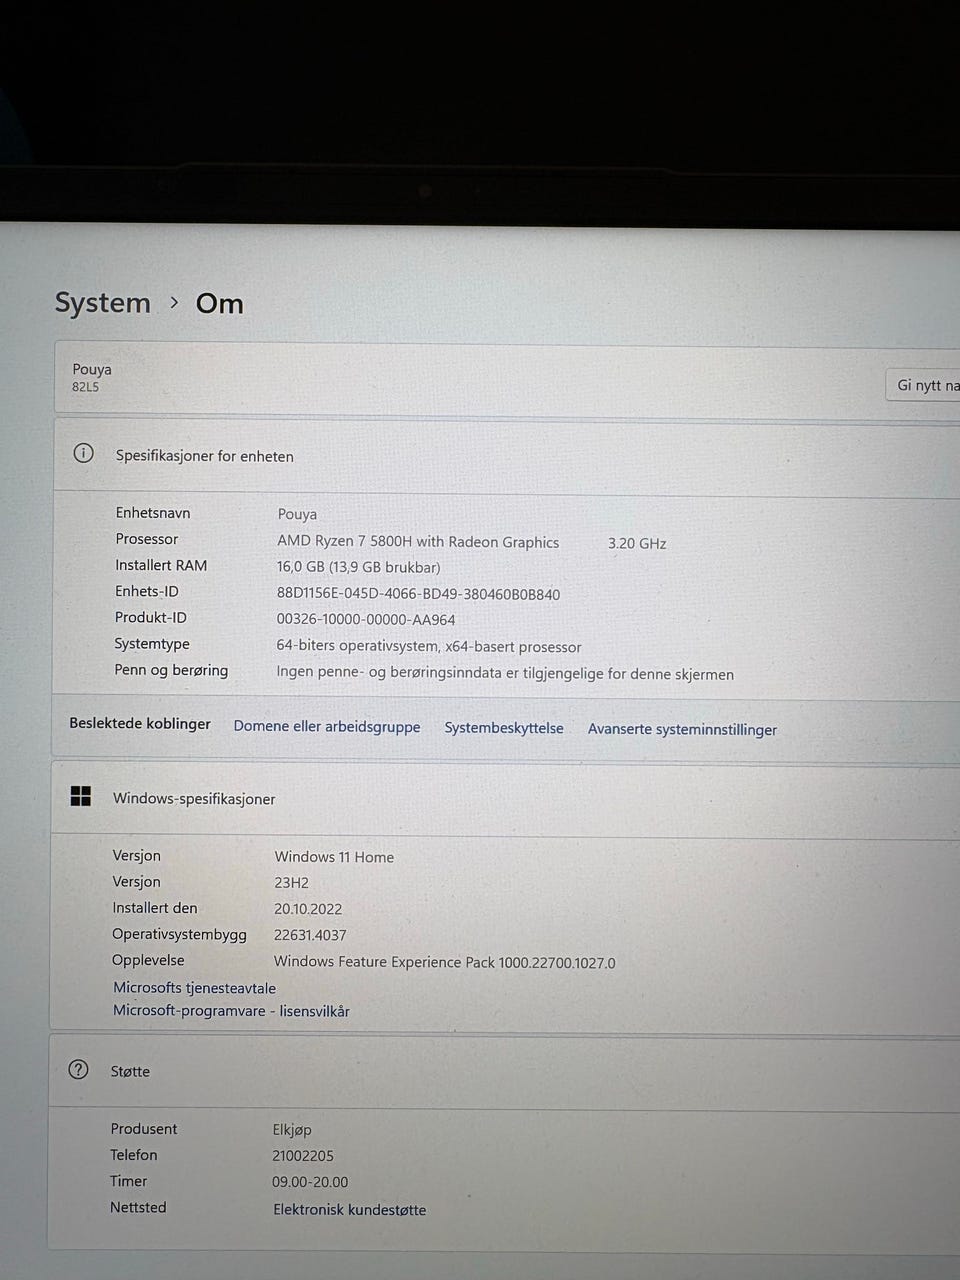The width and height of the screenshot is (960, 1280).
Task: Select model code 82L5
Action: tap(85, 387)
